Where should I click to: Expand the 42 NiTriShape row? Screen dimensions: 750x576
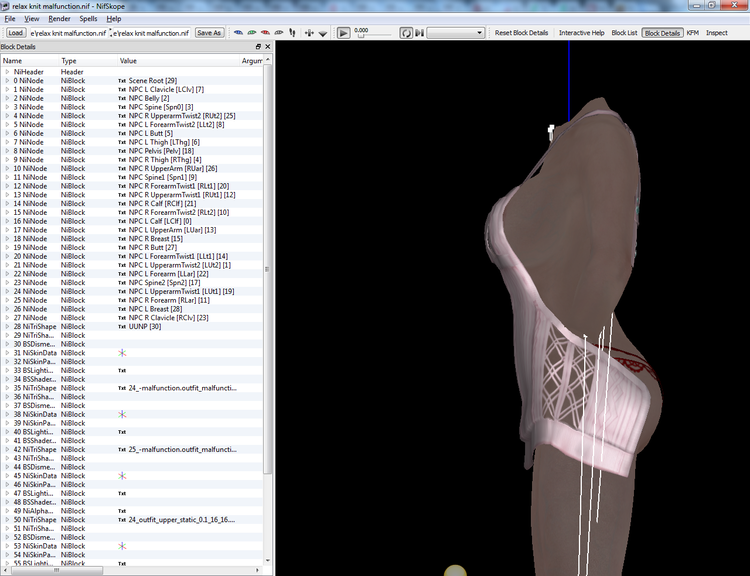point(7,449)
